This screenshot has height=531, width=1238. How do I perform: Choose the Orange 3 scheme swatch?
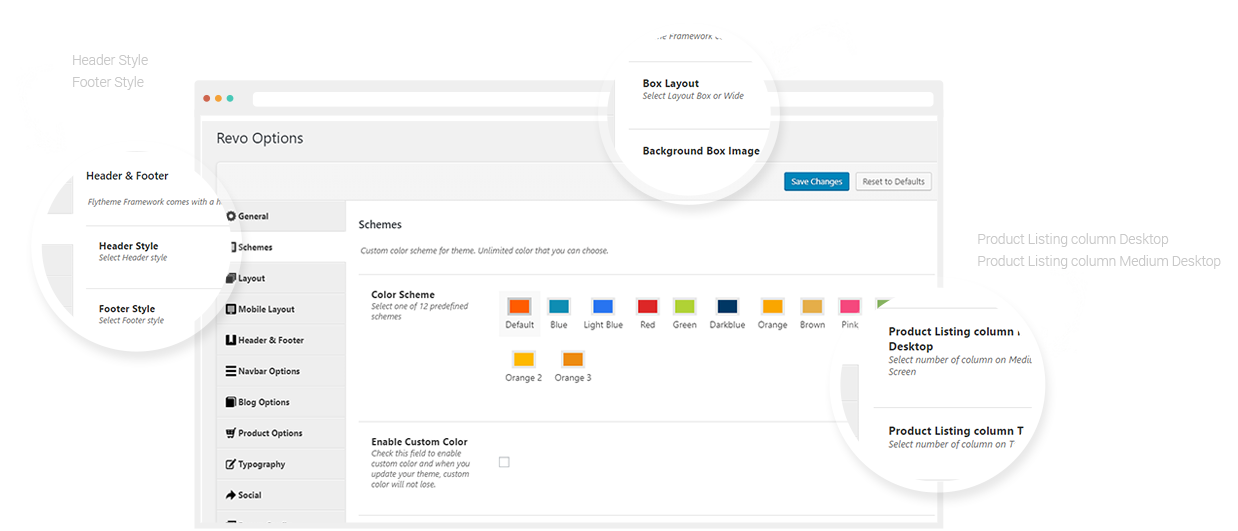coord(573,359)
